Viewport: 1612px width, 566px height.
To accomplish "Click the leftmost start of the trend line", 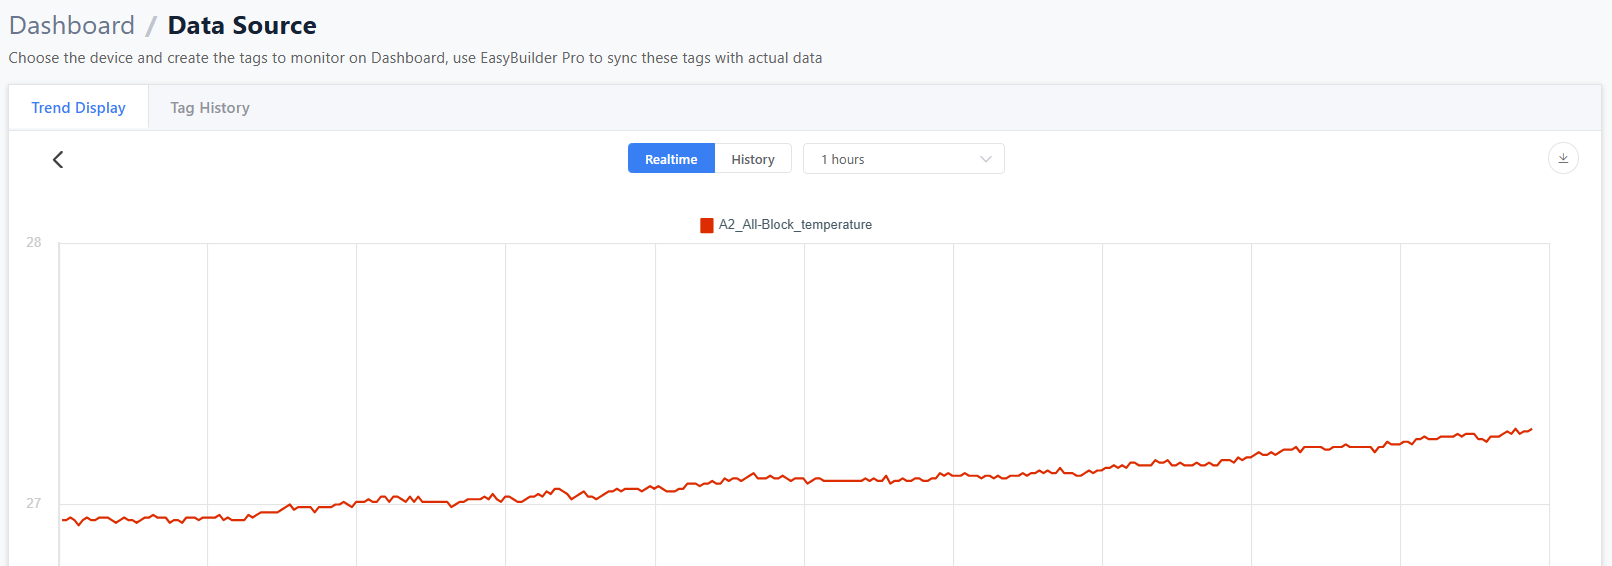I will (x=63, y=520).
